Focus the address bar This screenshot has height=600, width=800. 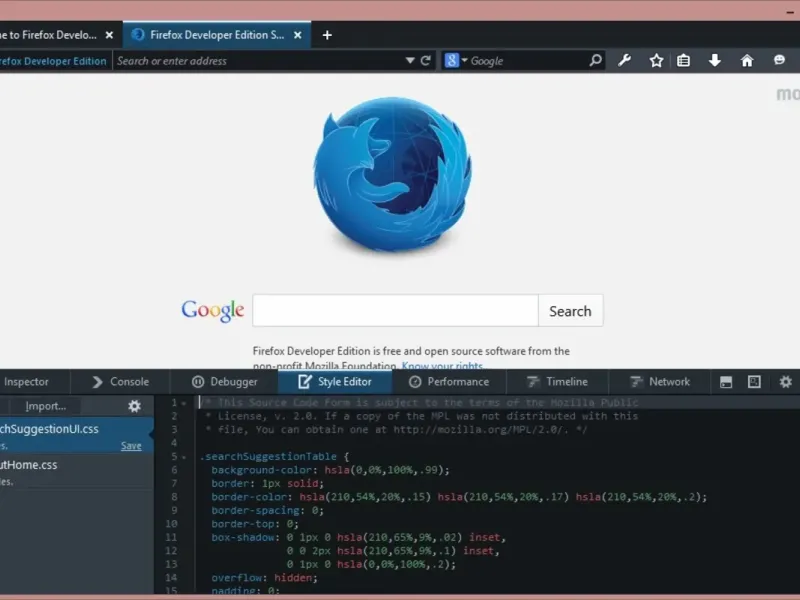tap(258, 61)
